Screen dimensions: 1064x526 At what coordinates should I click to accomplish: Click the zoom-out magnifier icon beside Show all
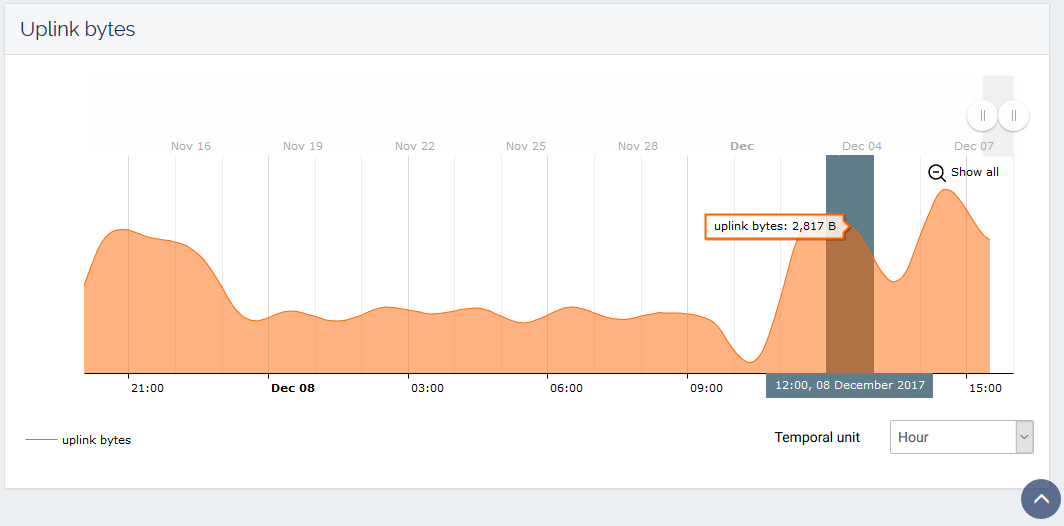937,172
